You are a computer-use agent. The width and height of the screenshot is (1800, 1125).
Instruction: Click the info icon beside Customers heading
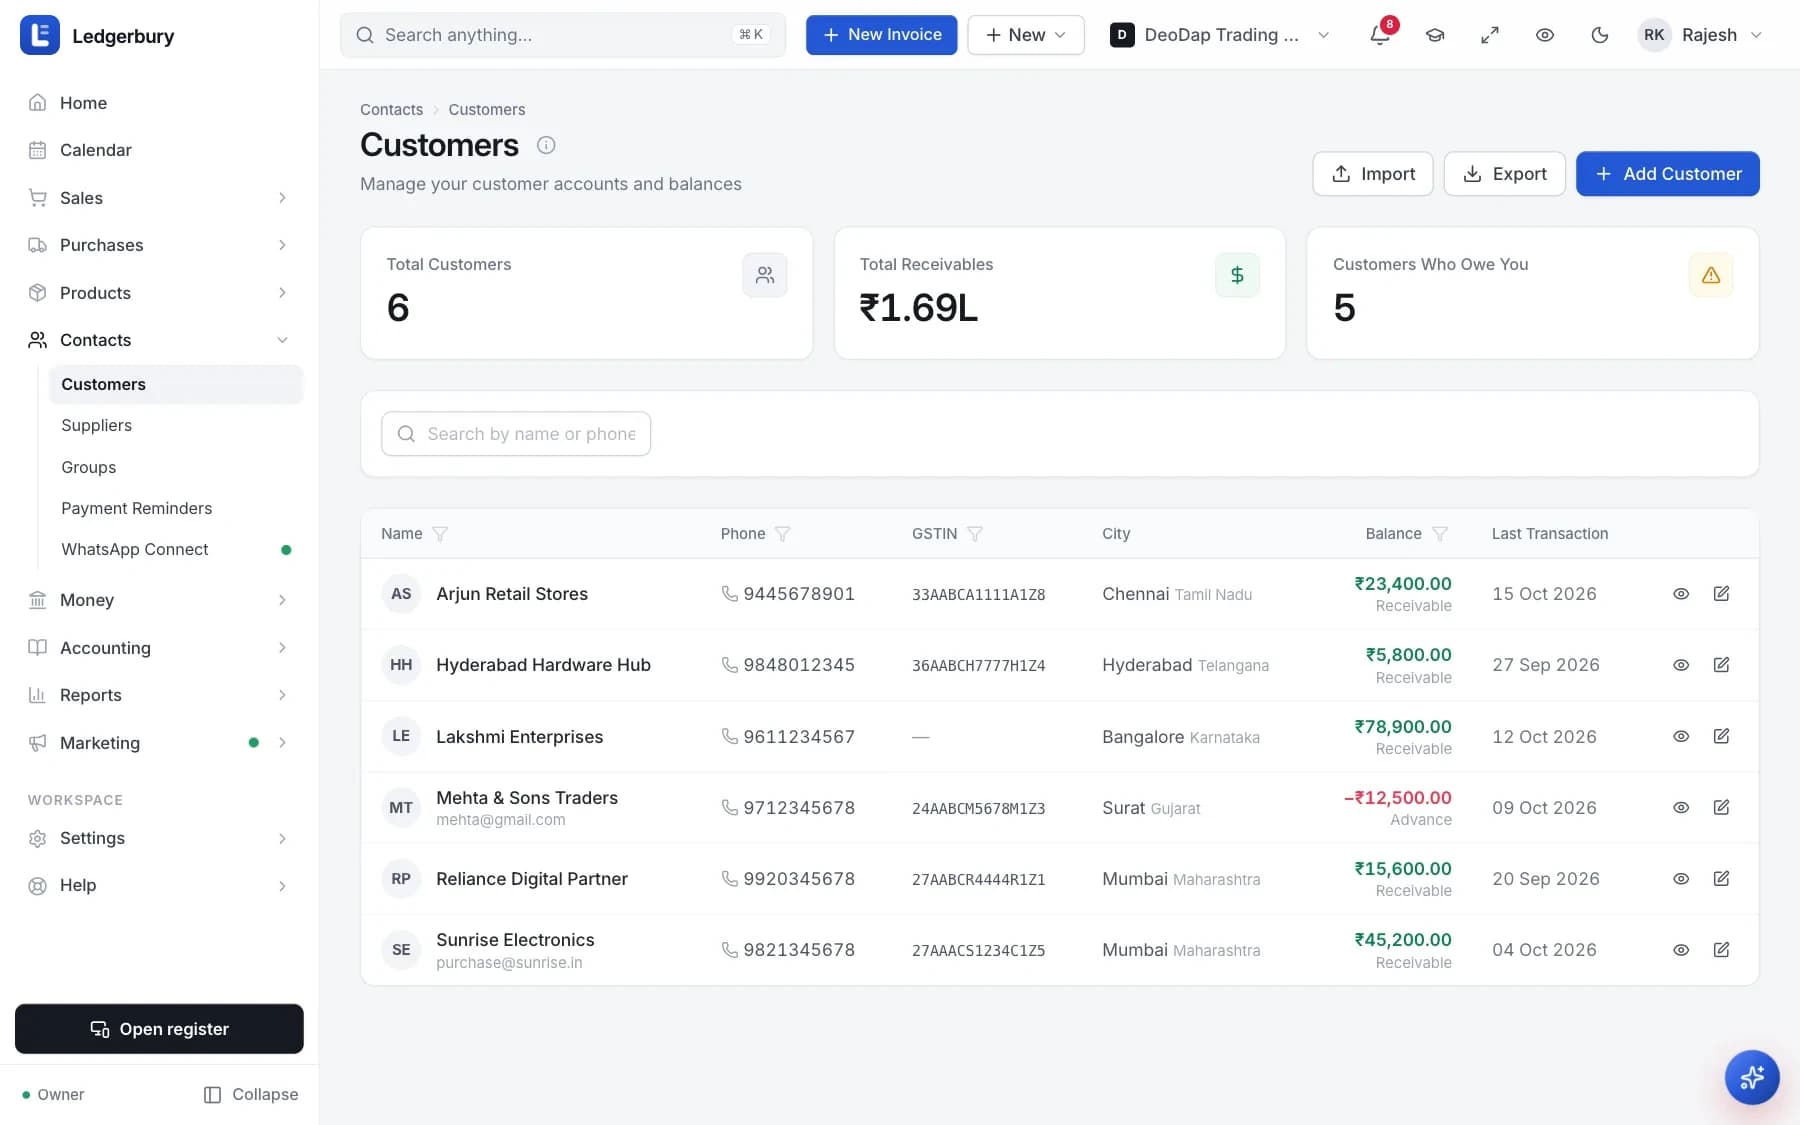click(546, 145)
